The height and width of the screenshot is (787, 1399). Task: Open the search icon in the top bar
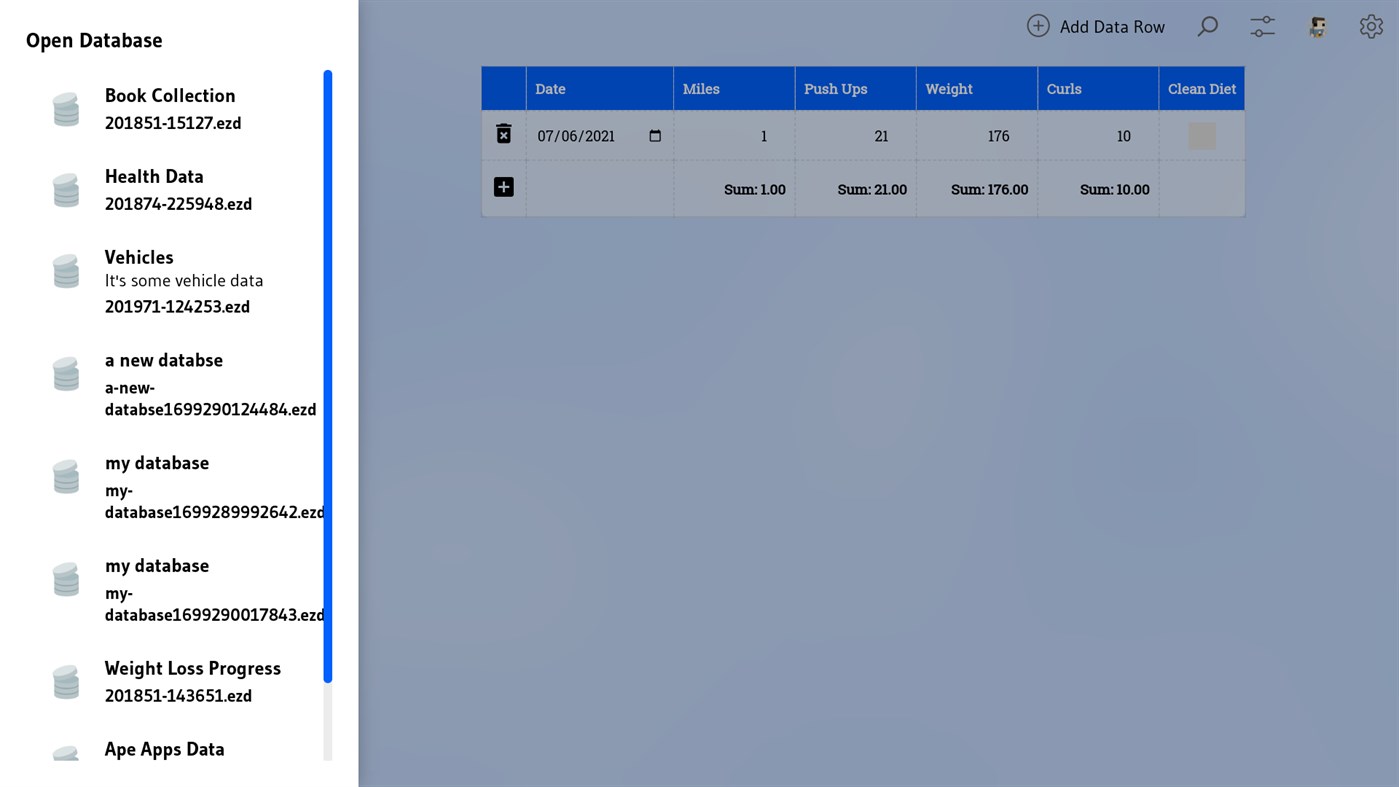coord(1207,26)
